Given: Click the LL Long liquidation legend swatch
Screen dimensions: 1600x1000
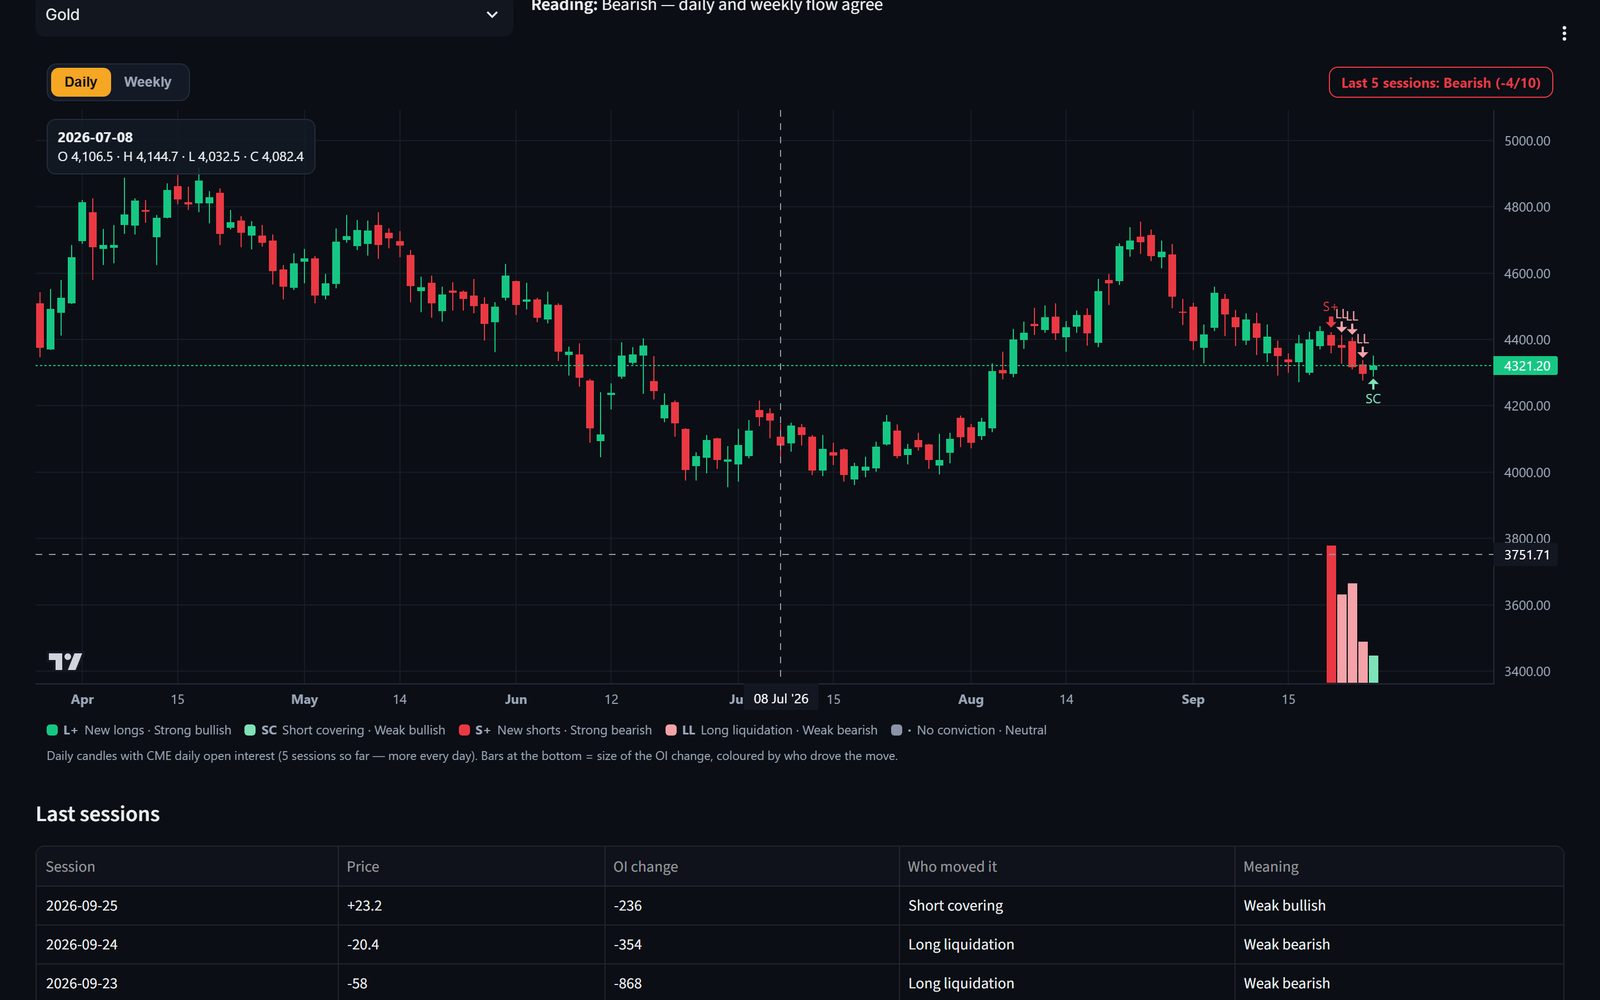Looking at the screenshot, I should (671, 730).
